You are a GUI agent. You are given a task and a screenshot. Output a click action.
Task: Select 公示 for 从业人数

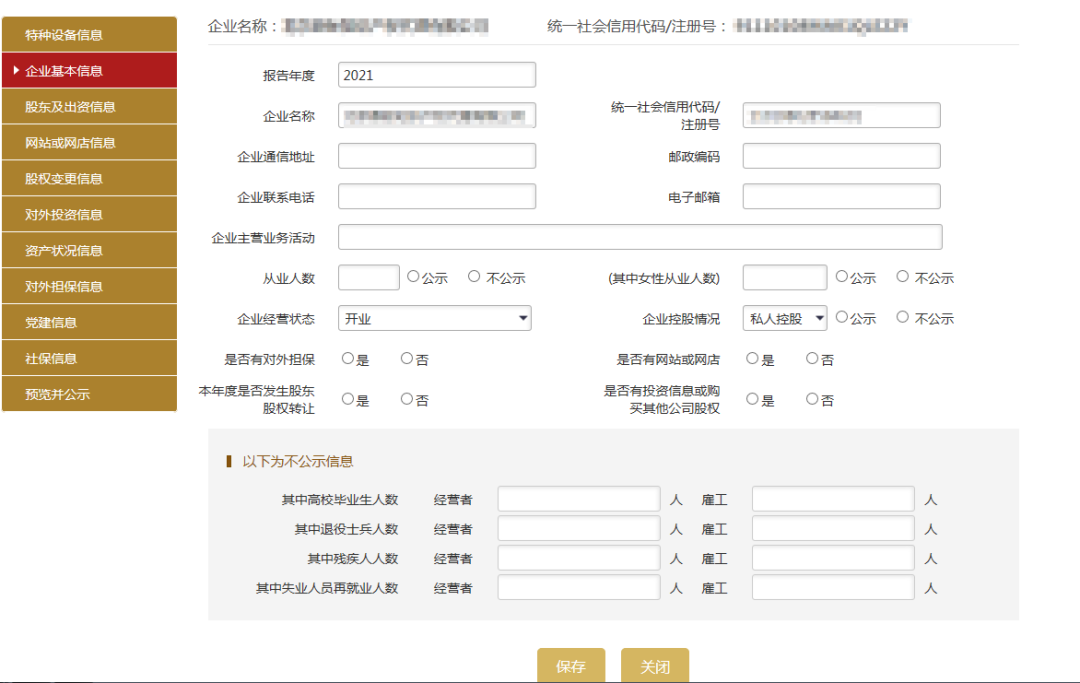[x=413, y=277]
